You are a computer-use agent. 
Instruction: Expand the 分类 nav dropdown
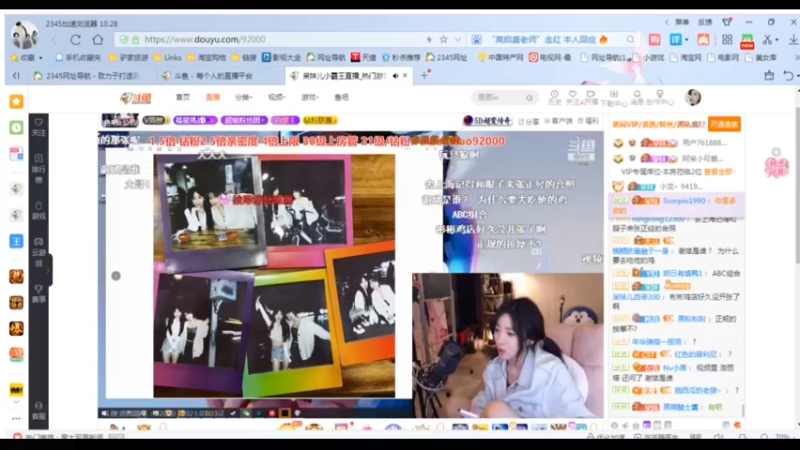click(x=243, y=97)
